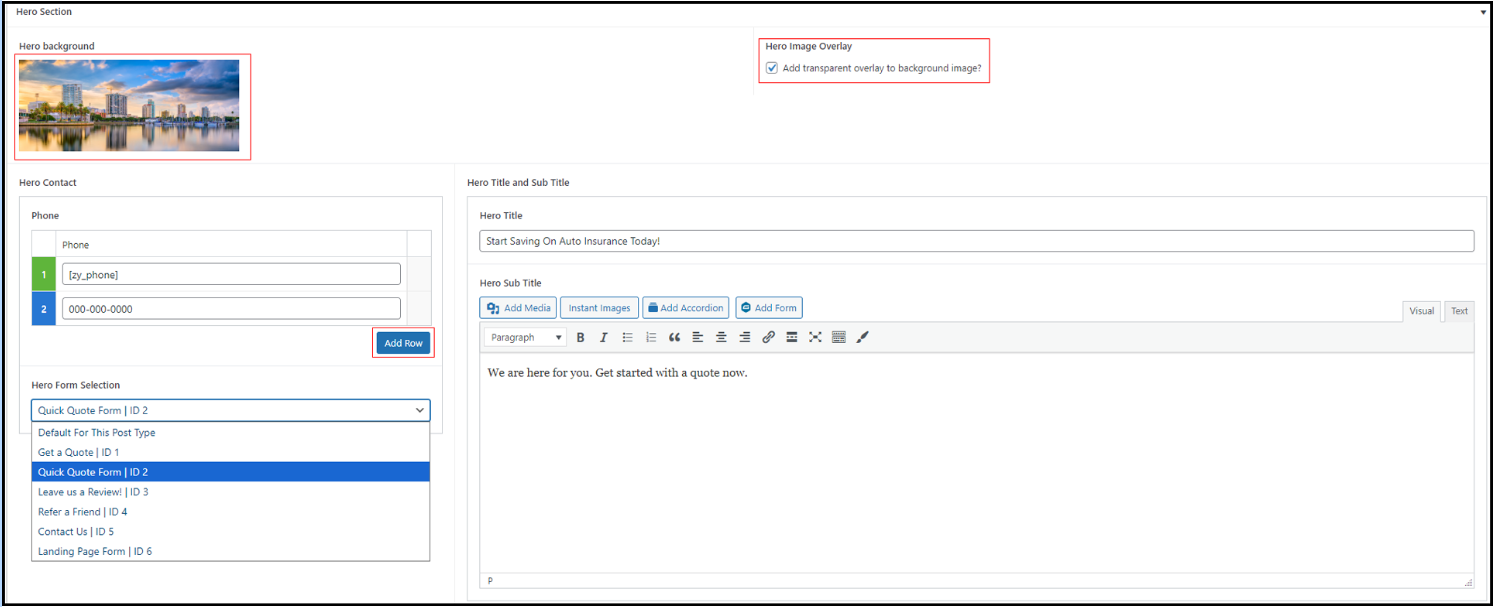Toggle transparent overlay checkbox
This screenshot has height=607, width=1494.
(x=772, y=68)
